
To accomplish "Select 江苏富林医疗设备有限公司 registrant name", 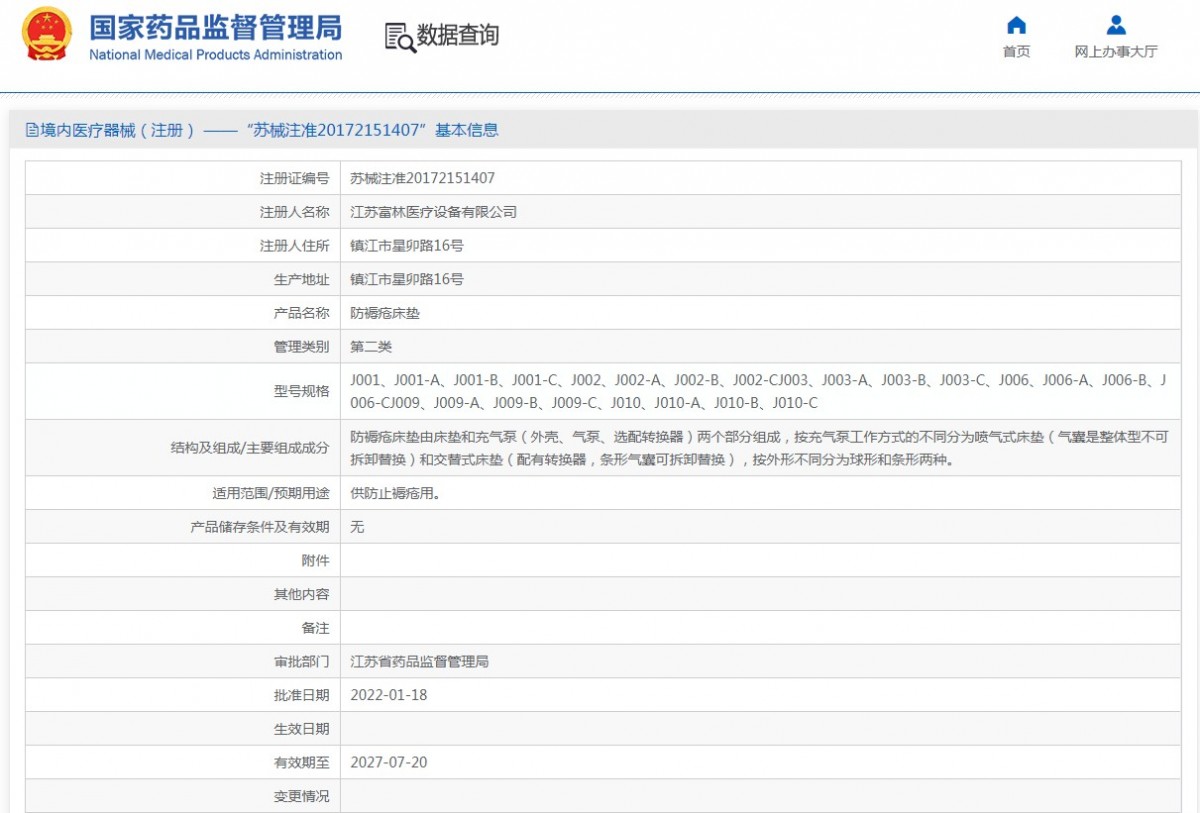I will click(x=433, y=212).
